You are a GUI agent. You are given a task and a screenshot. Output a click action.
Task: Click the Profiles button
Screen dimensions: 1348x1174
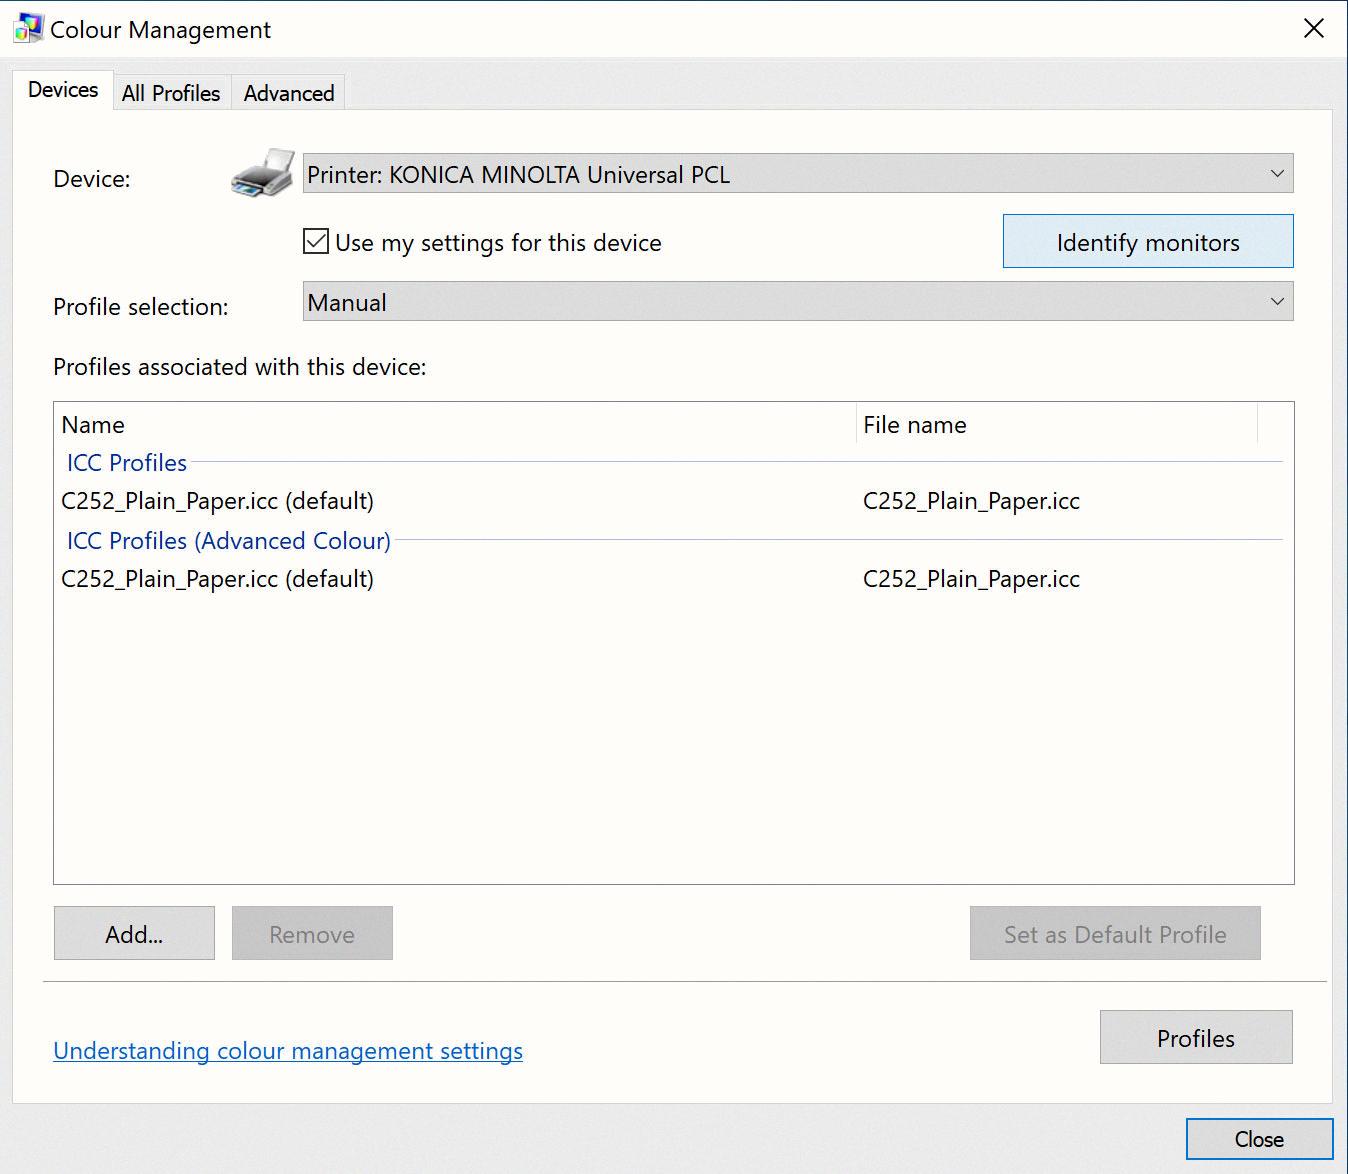tap(1195, 1038)
